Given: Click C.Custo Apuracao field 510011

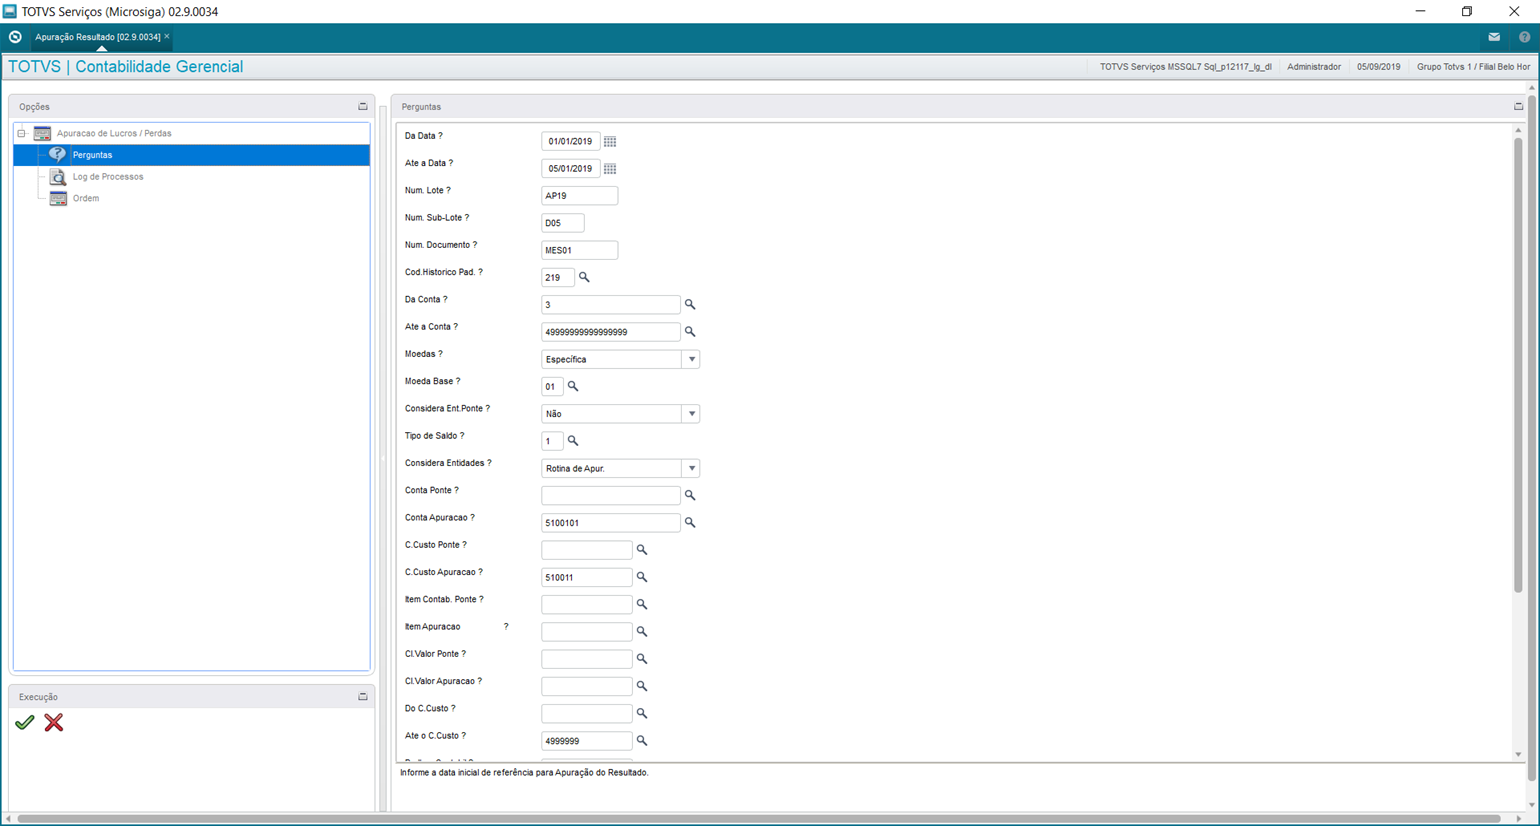Looking at the screenshot, I should [587, 578].
